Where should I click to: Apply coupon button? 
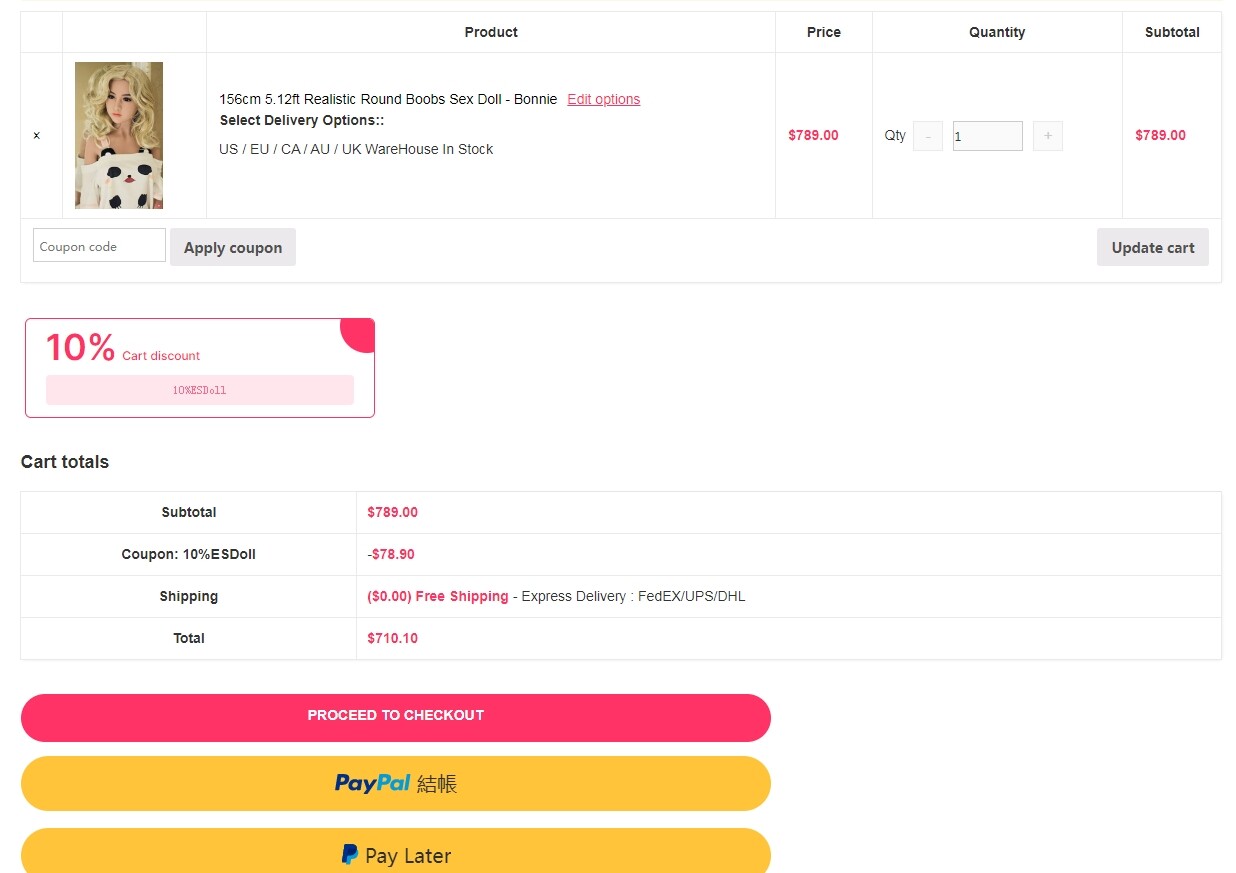(x=233, y=248)
